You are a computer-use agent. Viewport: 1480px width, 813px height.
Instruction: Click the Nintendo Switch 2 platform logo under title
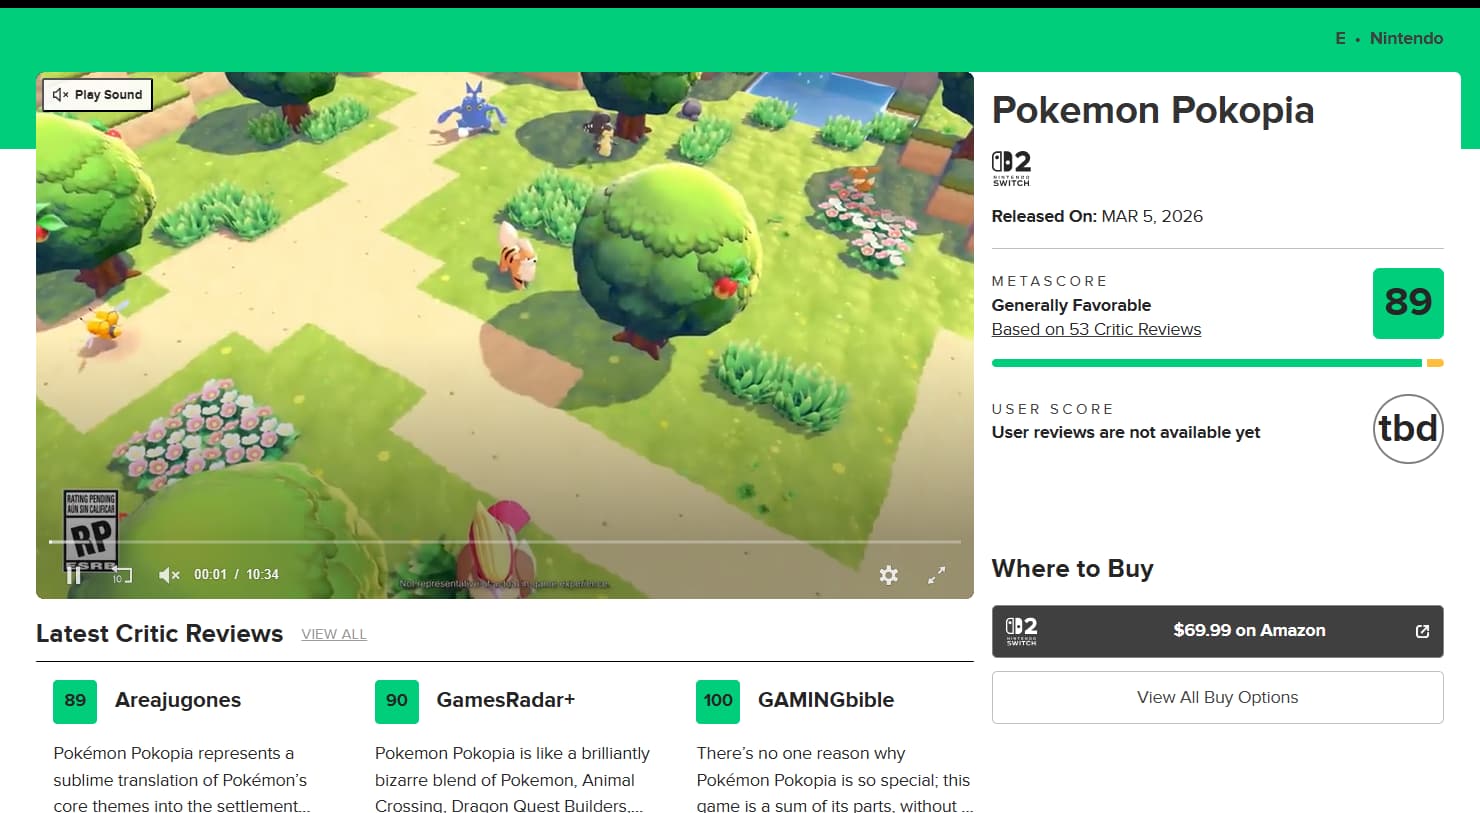(1011, 168)
